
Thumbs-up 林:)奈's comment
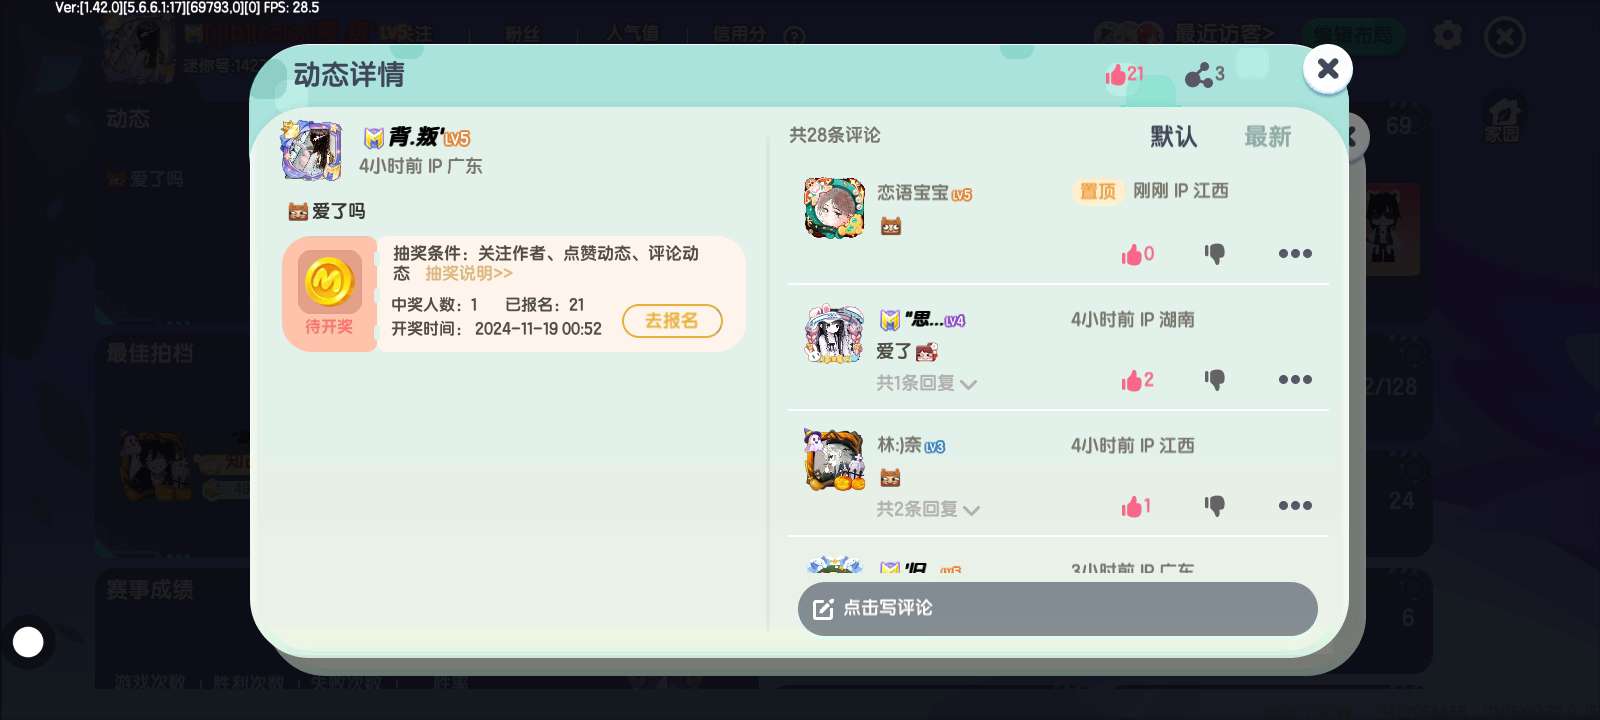click(x=1136, y=506)
